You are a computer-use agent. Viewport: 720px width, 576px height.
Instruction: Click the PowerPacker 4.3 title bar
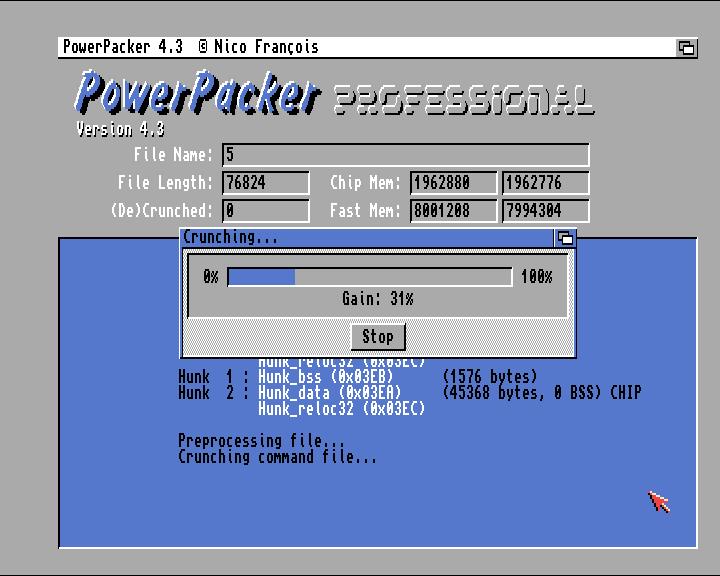tap(360, 47)
